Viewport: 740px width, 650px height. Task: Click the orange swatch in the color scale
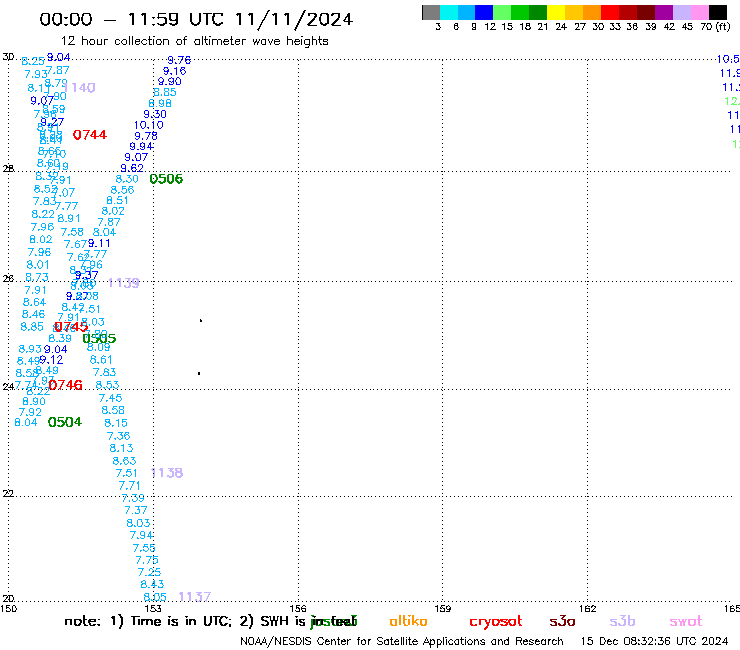pyautogui.click(x=592, y=12)
